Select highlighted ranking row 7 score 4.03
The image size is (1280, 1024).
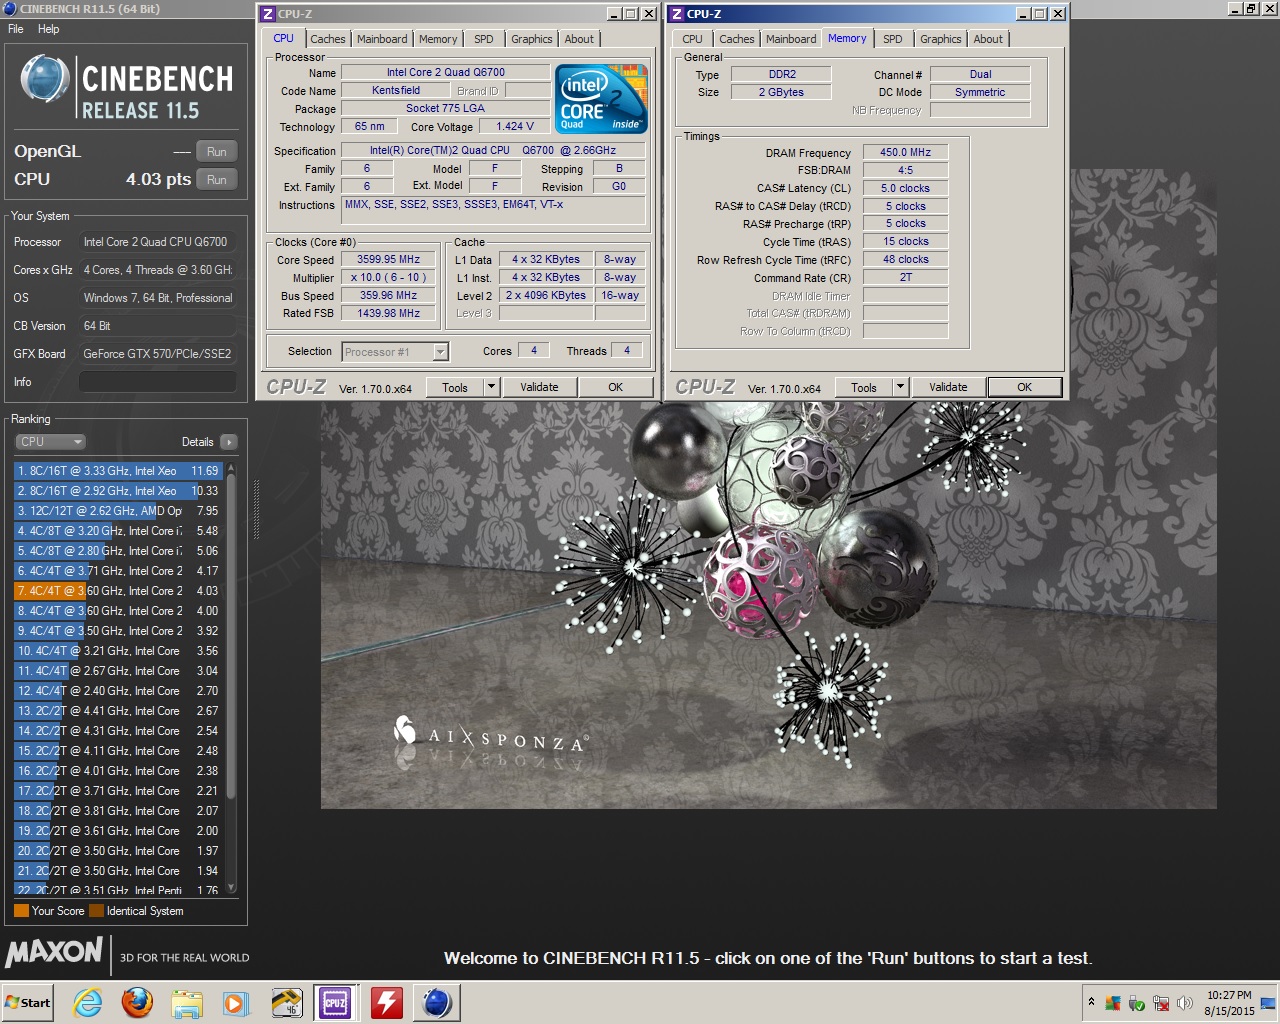pyautogui.click(x=119, y=591)
